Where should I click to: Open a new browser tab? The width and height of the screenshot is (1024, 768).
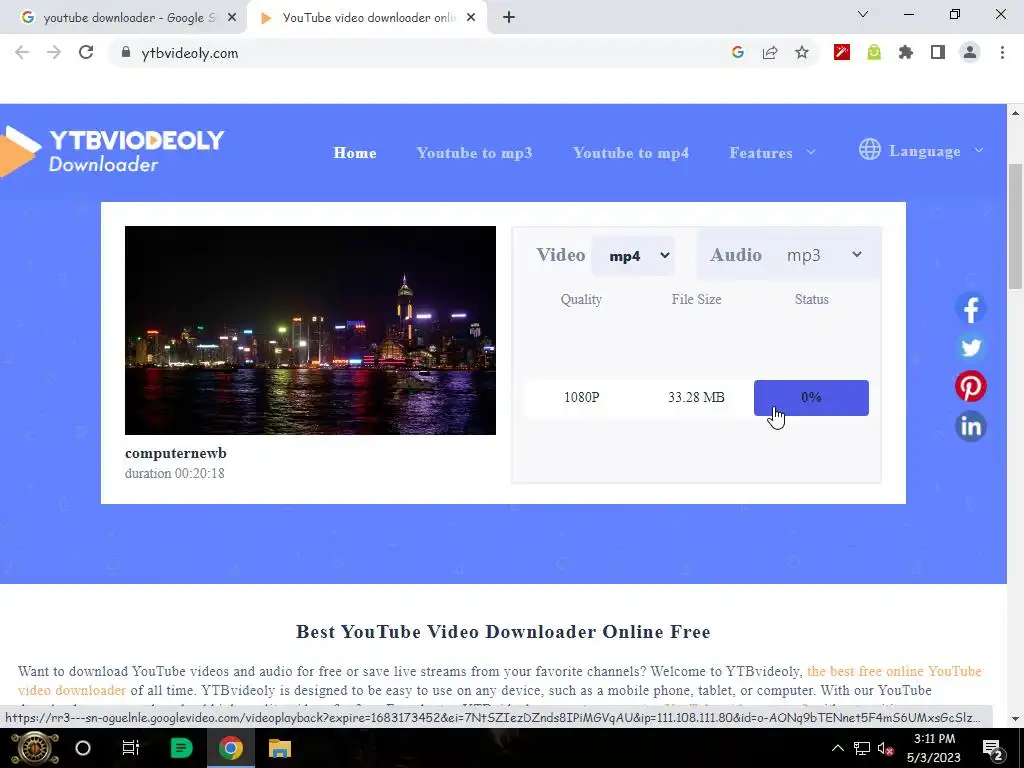coord(509,18)
